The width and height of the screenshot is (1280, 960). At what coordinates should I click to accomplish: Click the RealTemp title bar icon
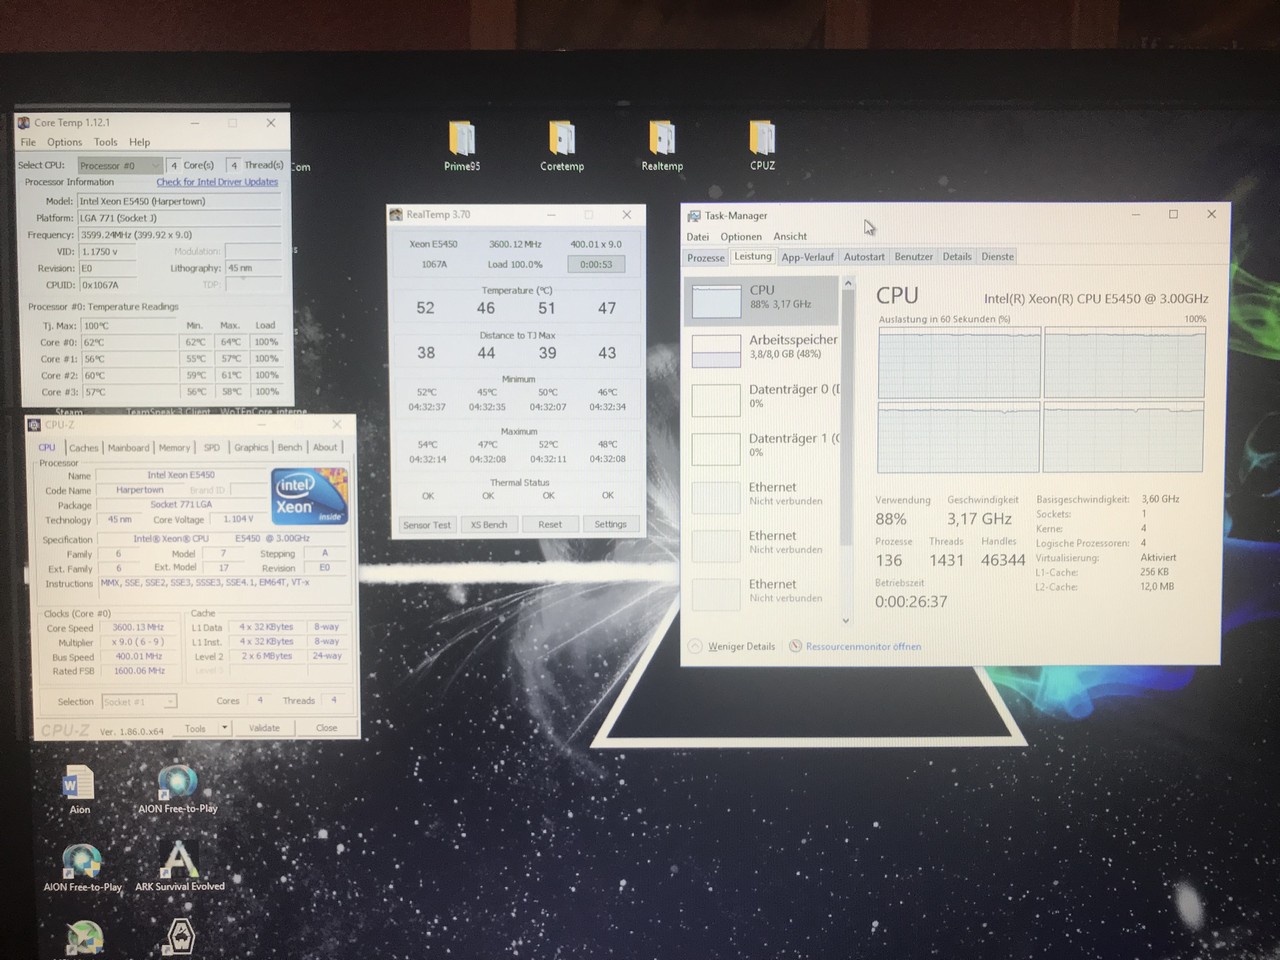point(396,214)
